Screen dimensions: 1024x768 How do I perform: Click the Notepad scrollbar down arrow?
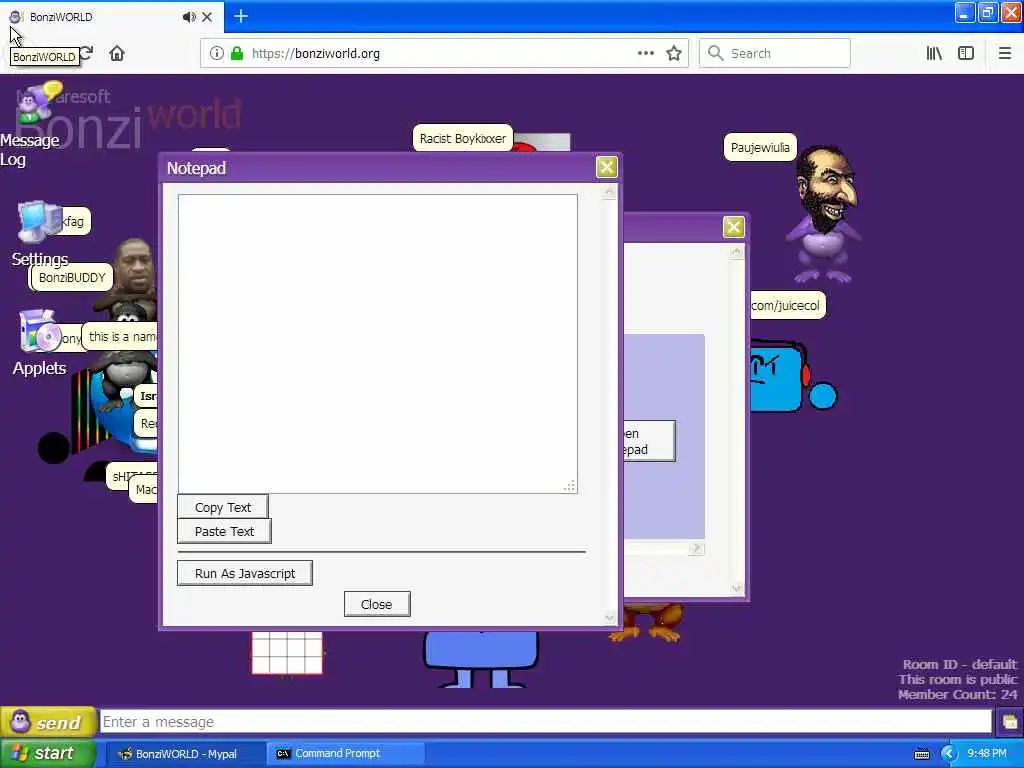609,617
